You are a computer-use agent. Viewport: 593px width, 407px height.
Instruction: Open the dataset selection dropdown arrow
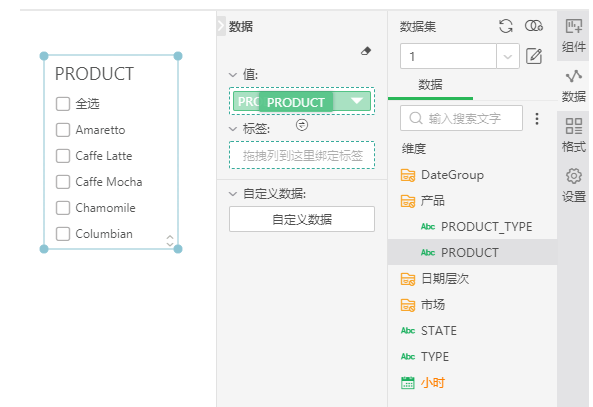508,56
